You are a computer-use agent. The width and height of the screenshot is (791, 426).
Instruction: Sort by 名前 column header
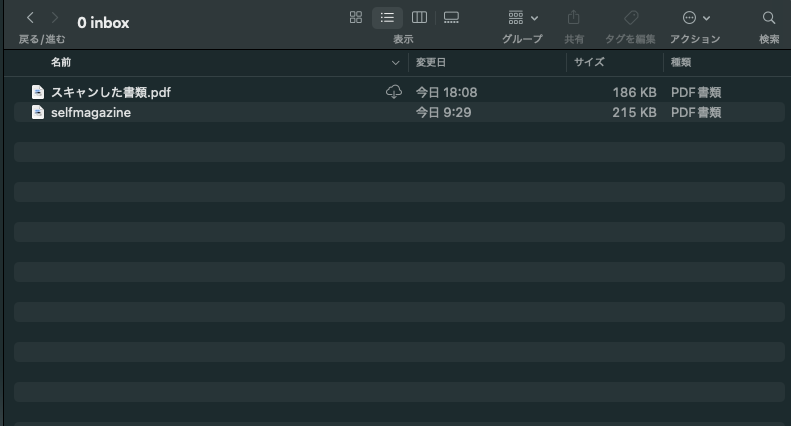61,62
